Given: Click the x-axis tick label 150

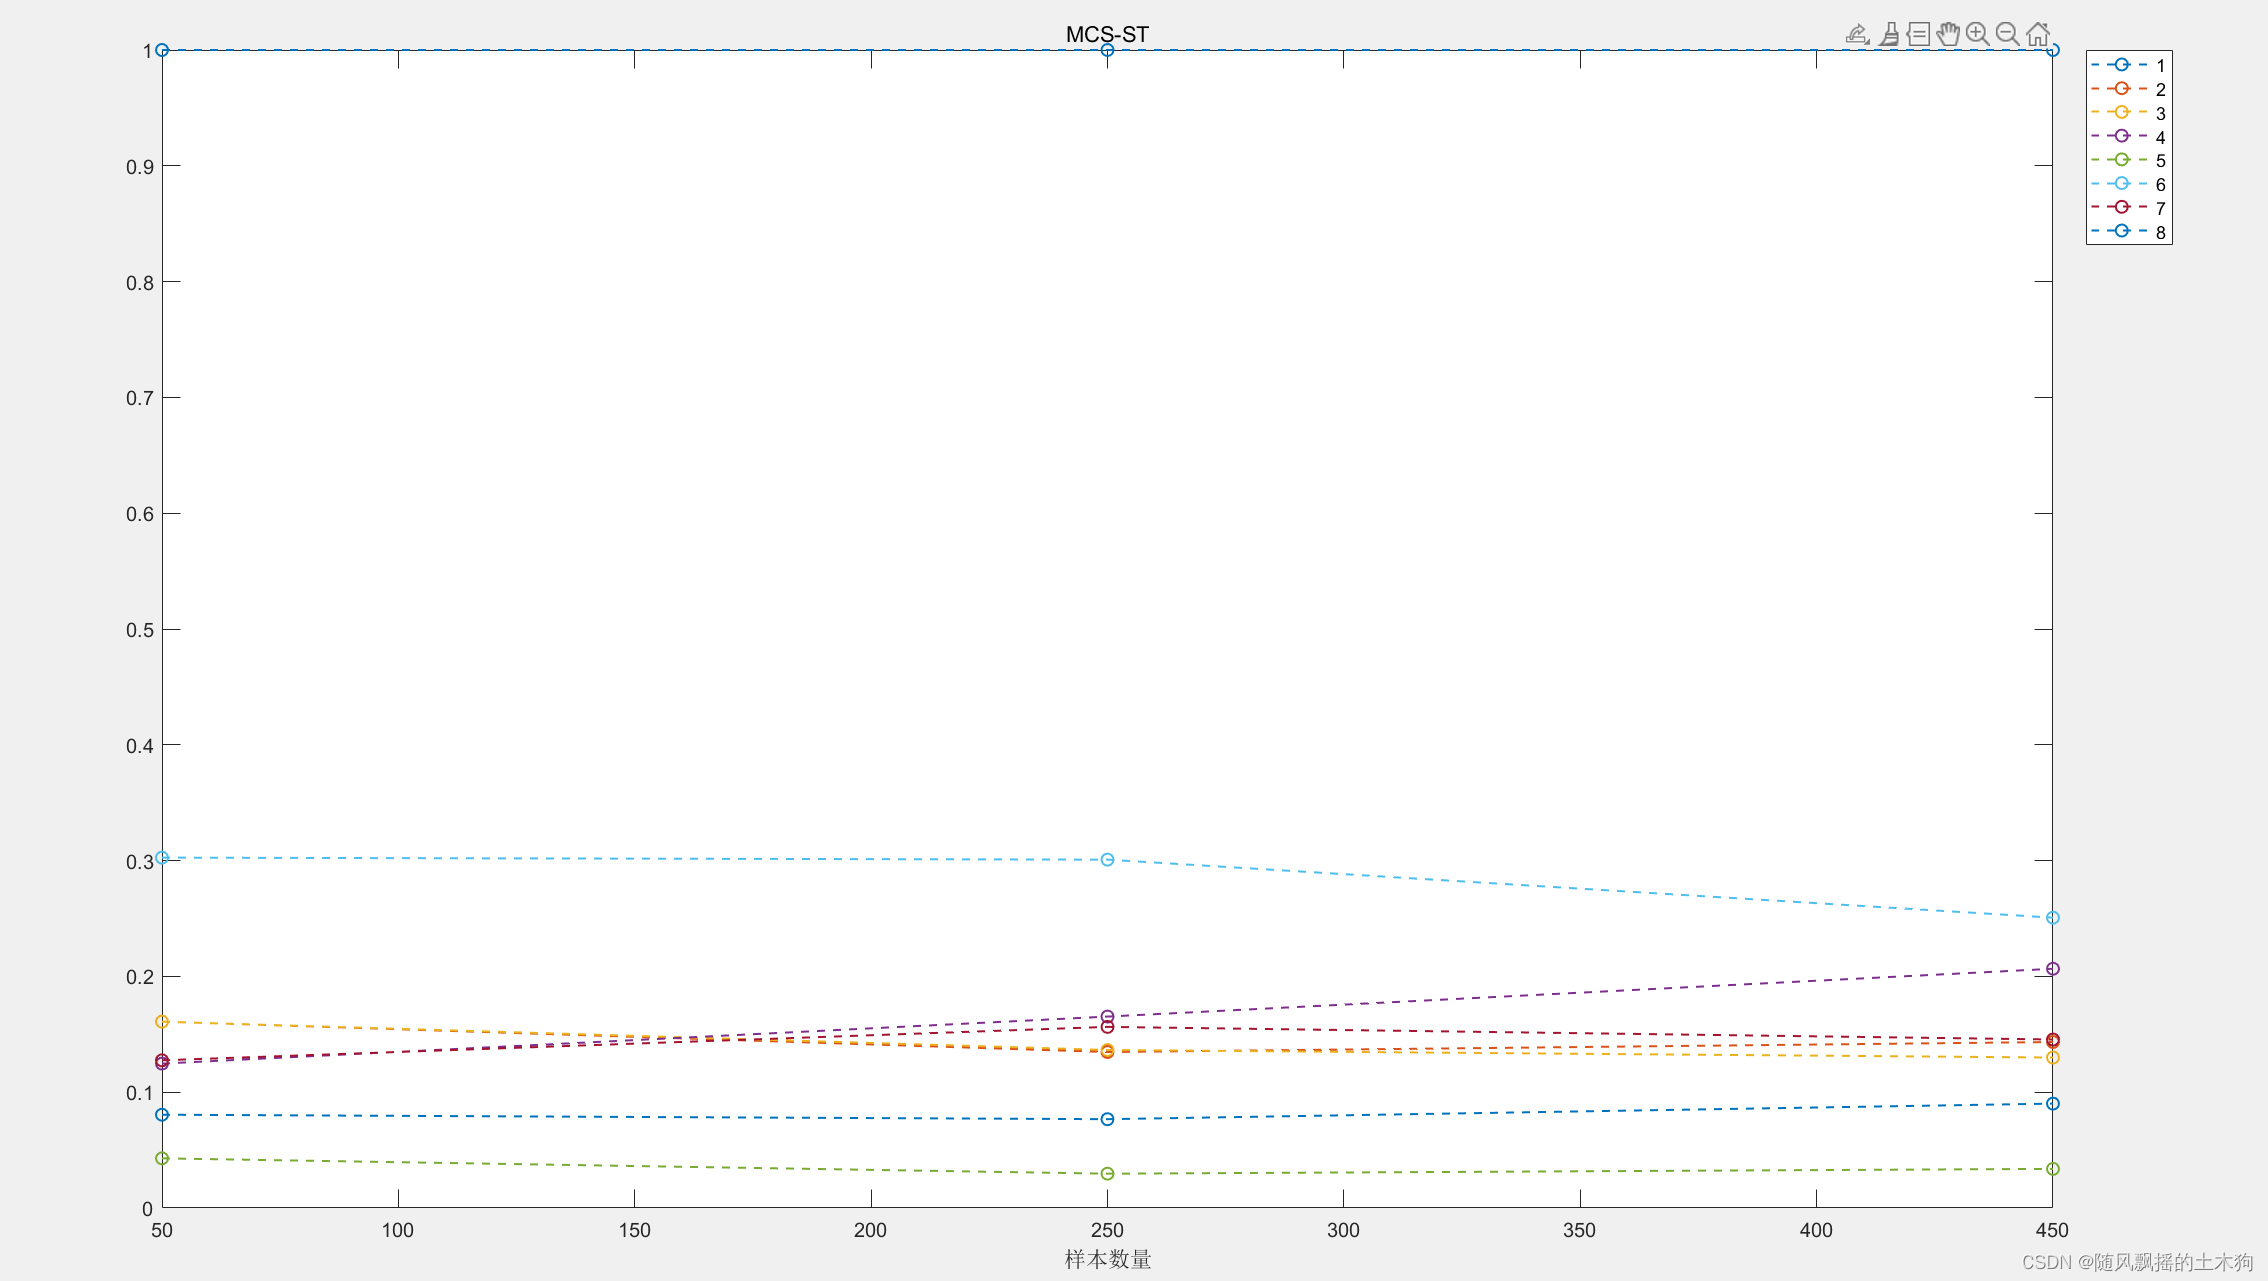Looking at the screenshot, I should (634, 1231).
